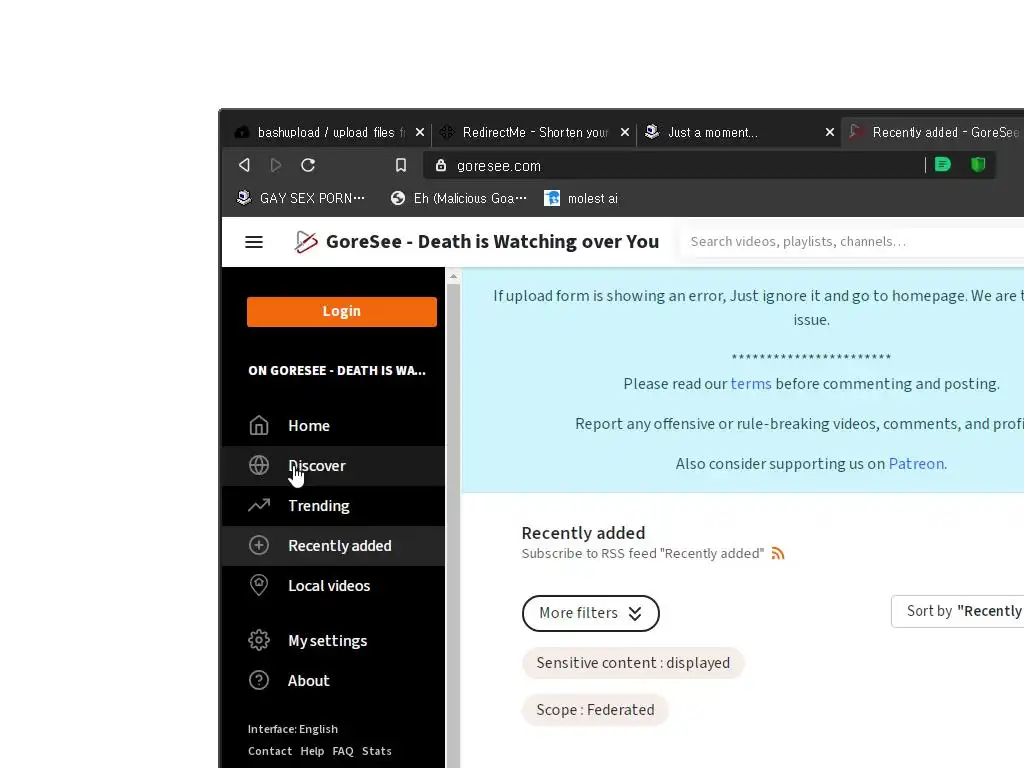Open Trending in the sidebar
Viewport: 1024px width, 768px height.
pos(333,505)
